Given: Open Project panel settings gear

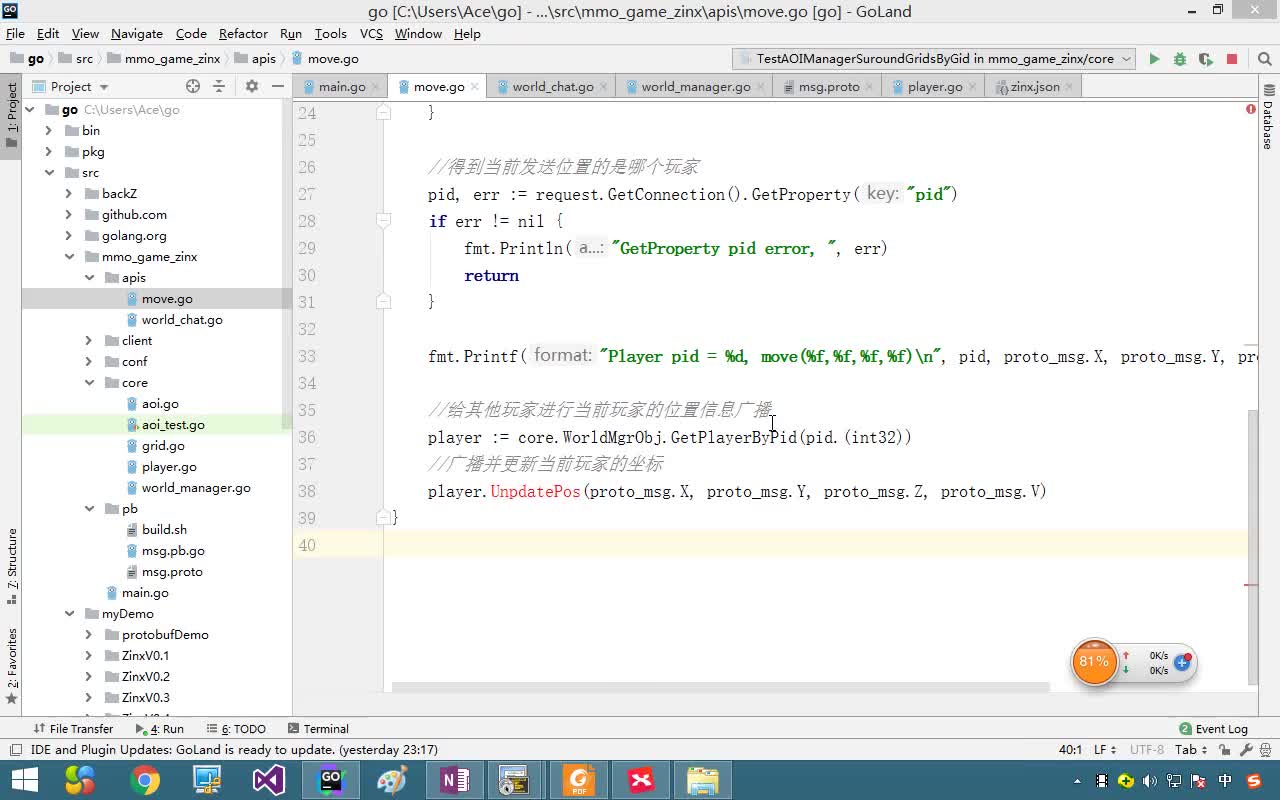Looking at the screenshot, I should click(x=252, y=87).
